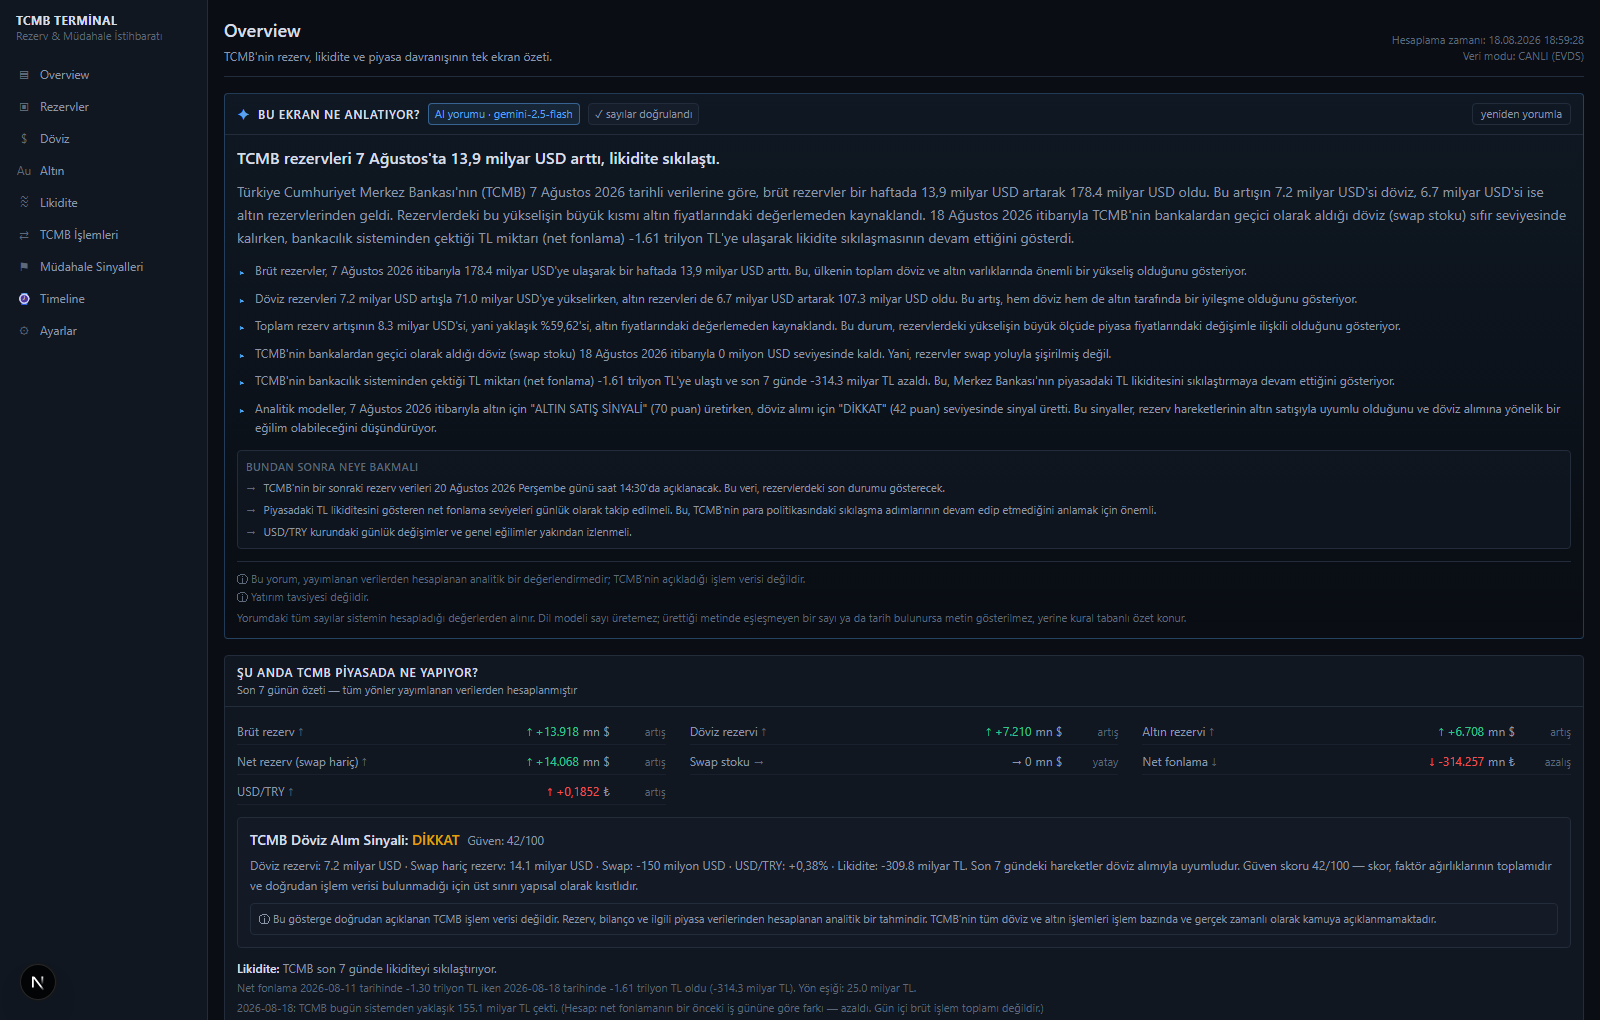Click the 0 mn $ swap value

pyautogui.click(x=1037, y=762)
